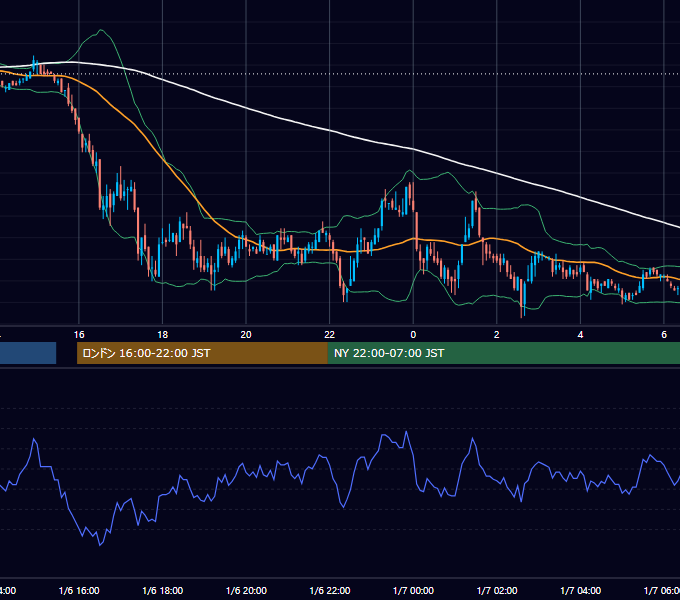Click the '1/6 18:00' date label
Viewport: 680px width, 600px height.
(x=163, y=590)
